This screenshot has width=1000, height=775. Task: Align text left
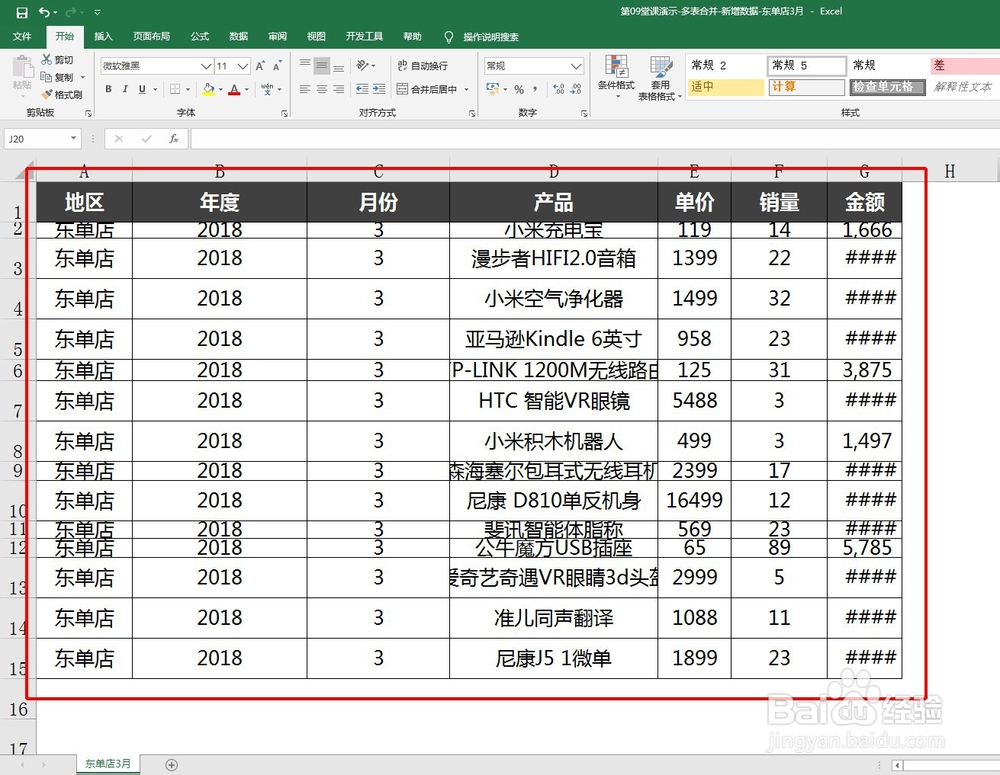click(x=305, y=89)
